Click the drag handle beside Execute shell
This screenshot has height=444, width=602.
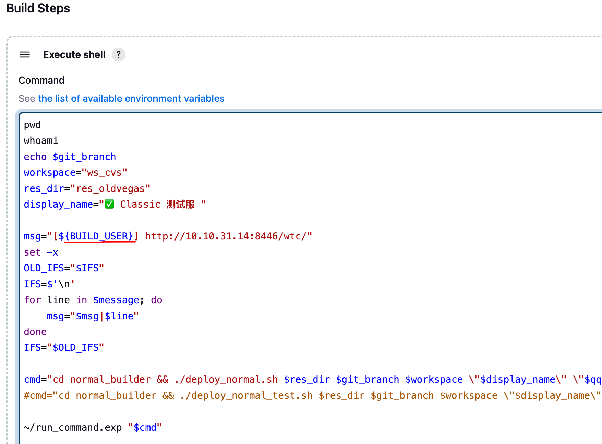click(x=25, y=55)
